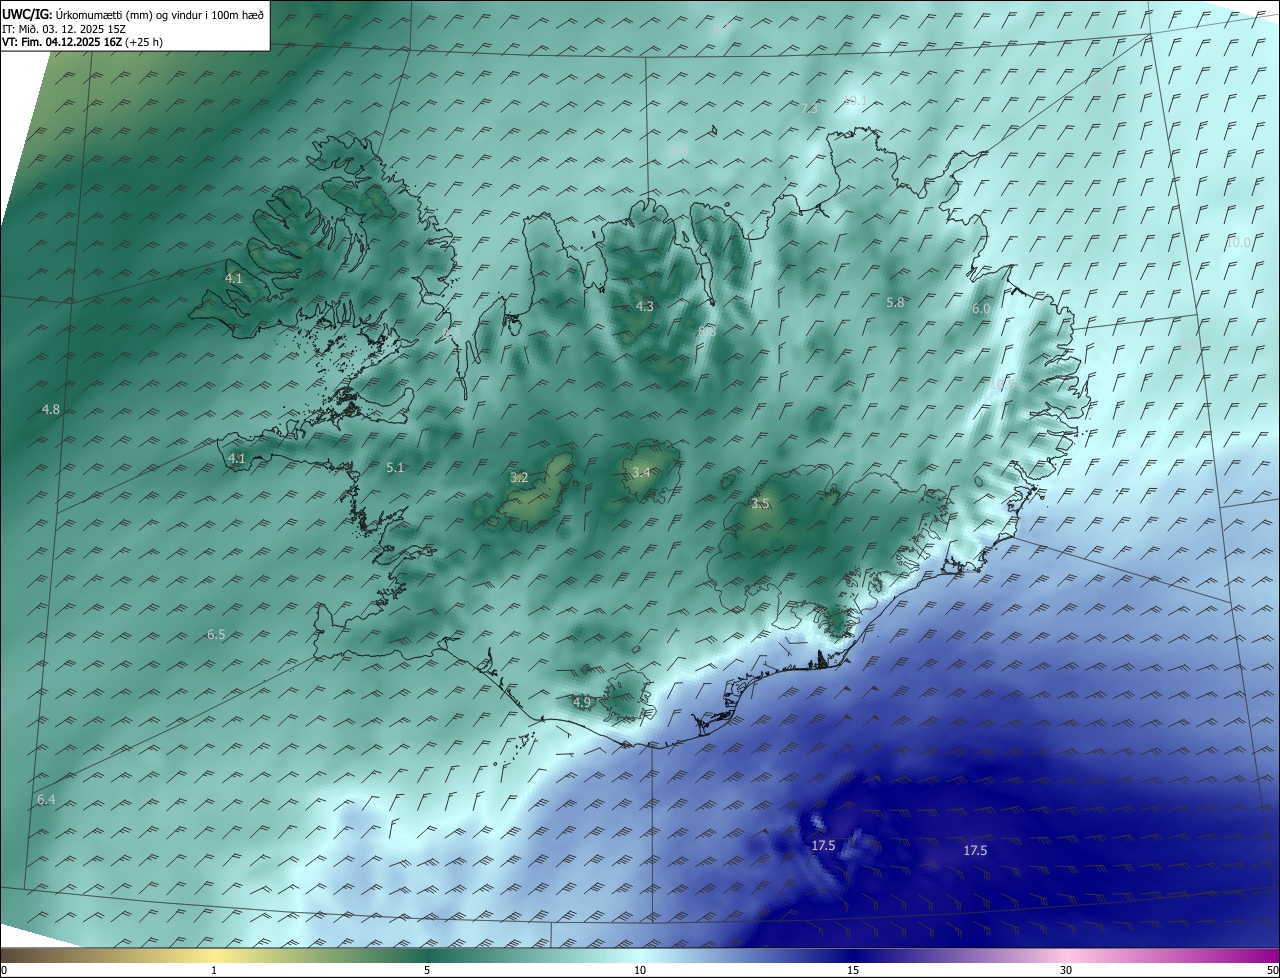The width and height of the screenshot is (1280, 978).
Task: Click the 6.4 value label
Action: click(46, 800)
